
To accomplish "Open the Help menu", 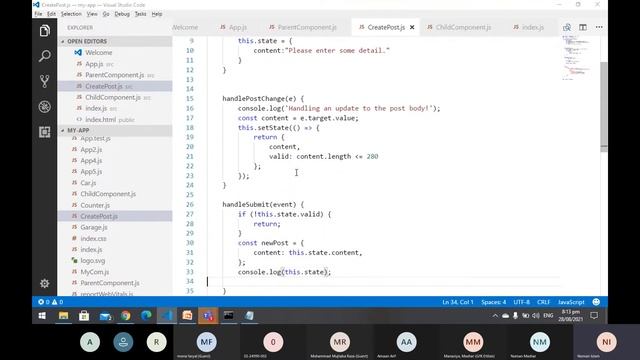I will click(x=157, y=14).
